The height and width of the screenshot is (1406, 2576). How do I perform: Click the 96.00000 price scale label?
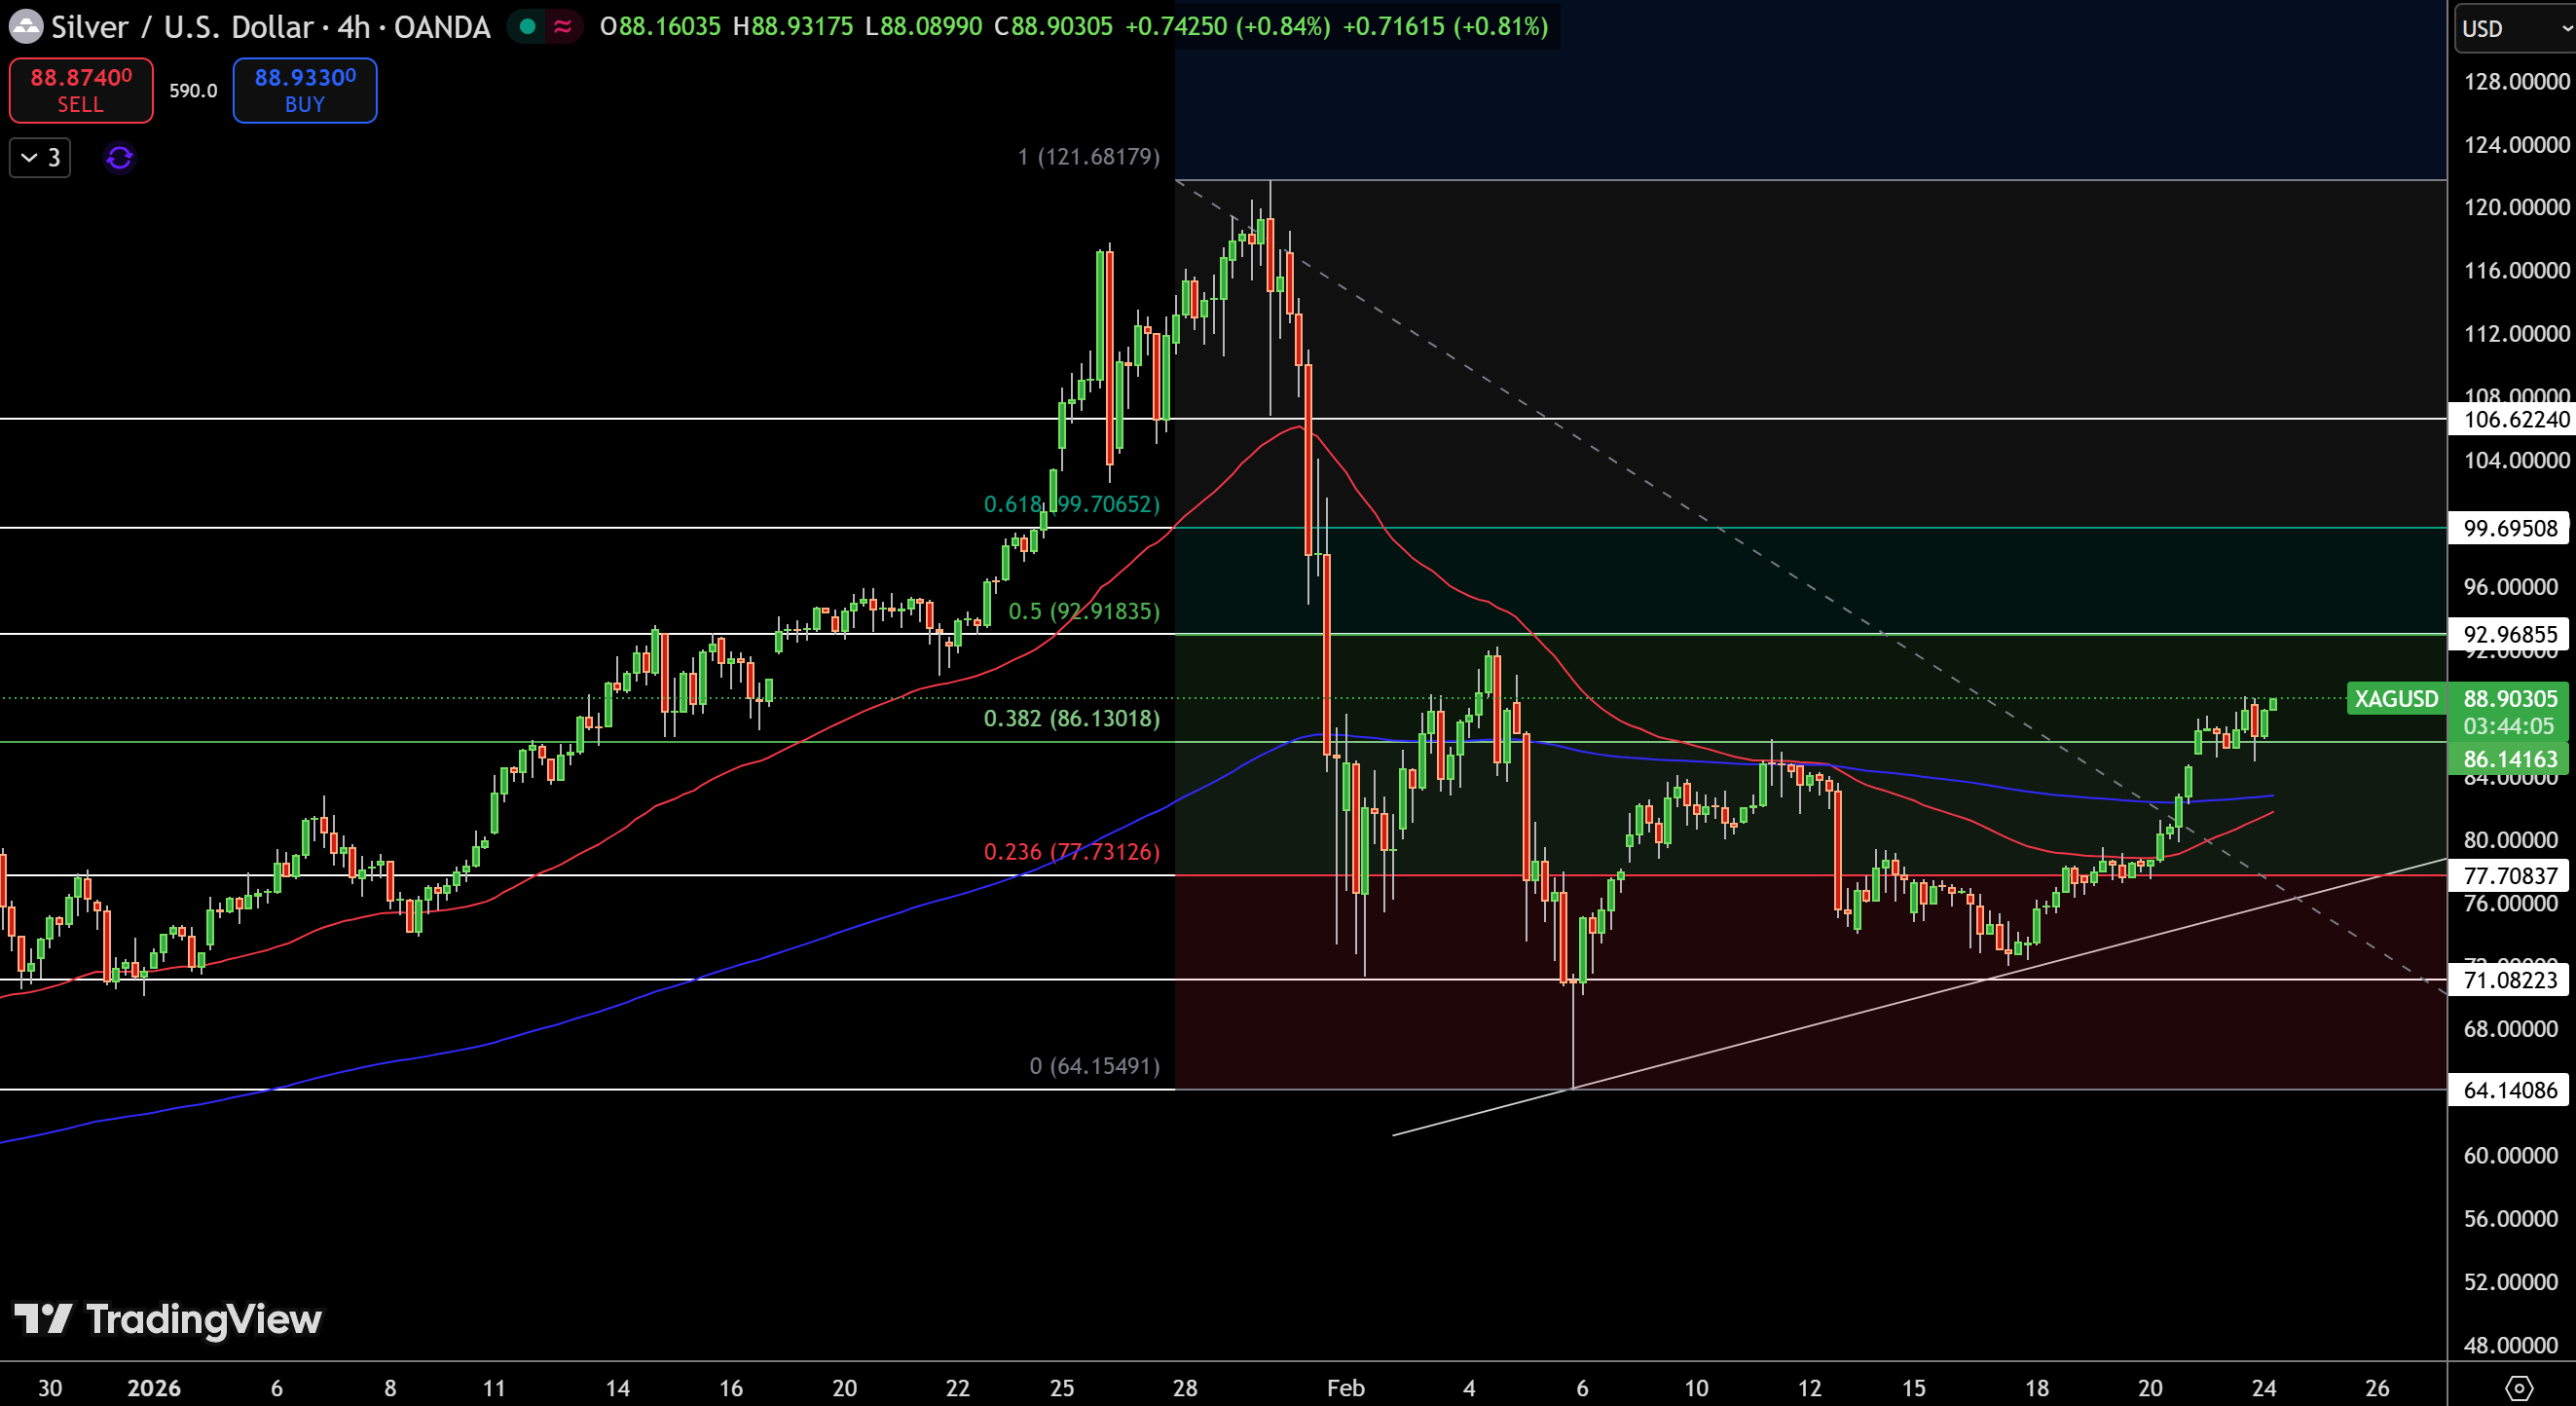click(x=2510, y=586)
